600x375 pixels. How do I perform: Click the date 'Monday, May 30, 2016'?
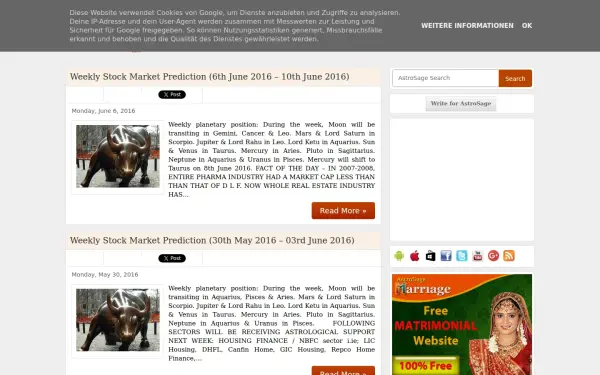coord(105,275)
